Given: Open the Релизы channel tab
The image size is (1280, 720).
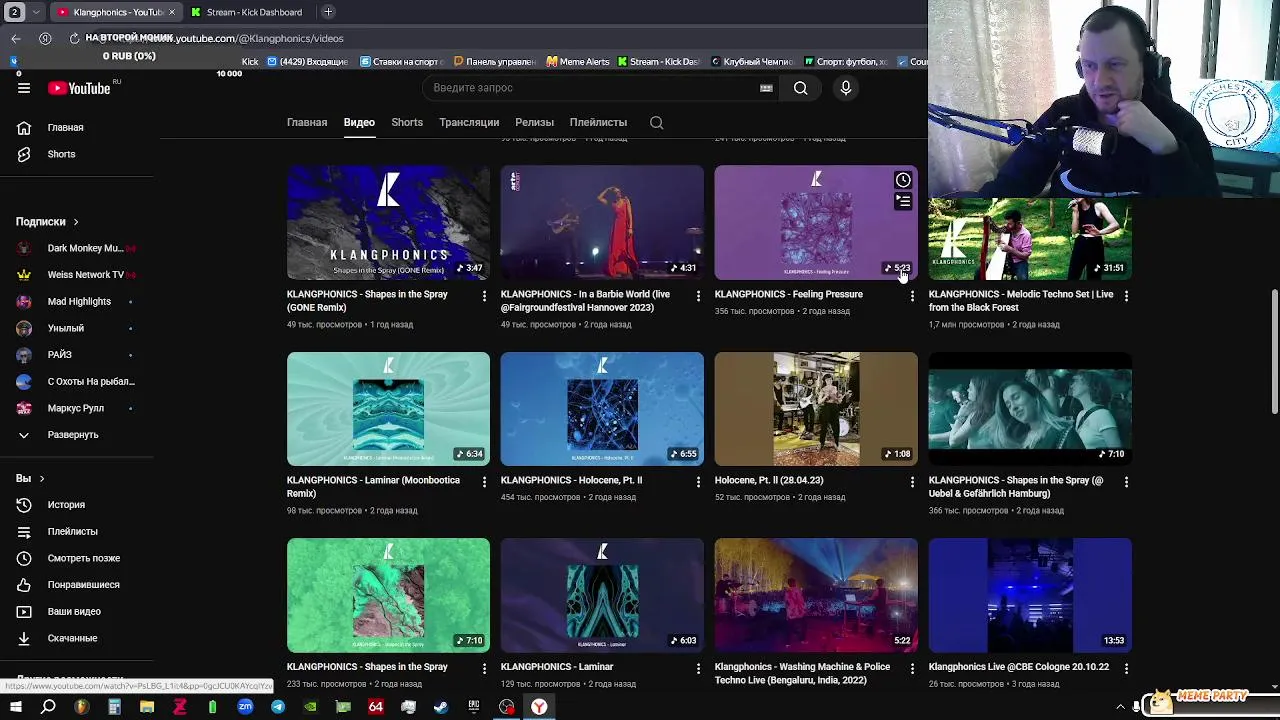Looking at the screenshot, I should (x=534, y=122).
